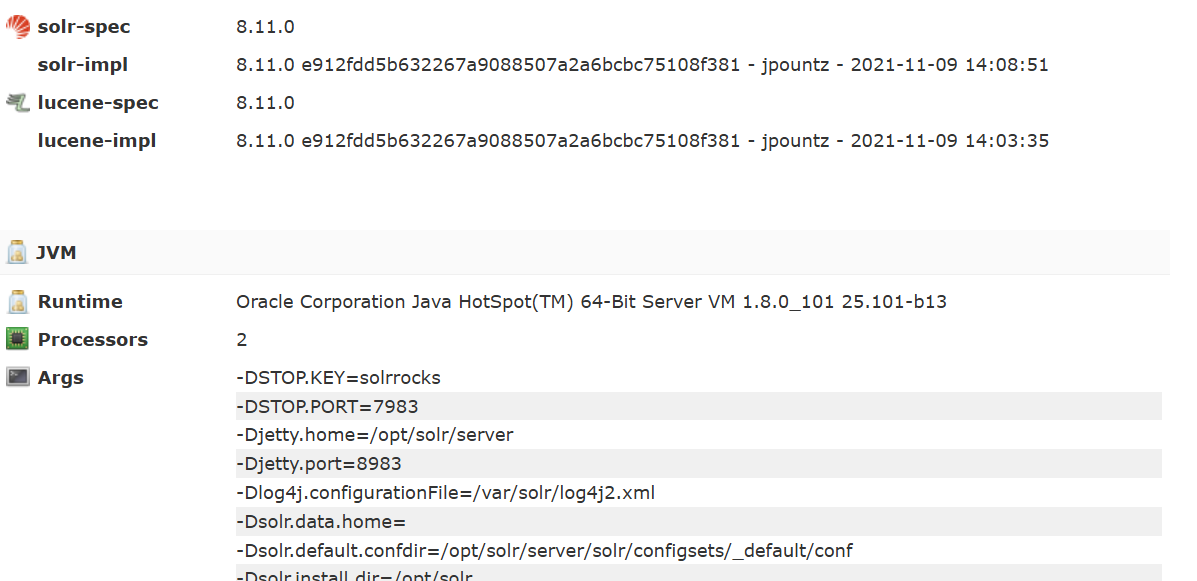Click the Processors value 2
The image size is (1197, 581).
pos(241,340)
